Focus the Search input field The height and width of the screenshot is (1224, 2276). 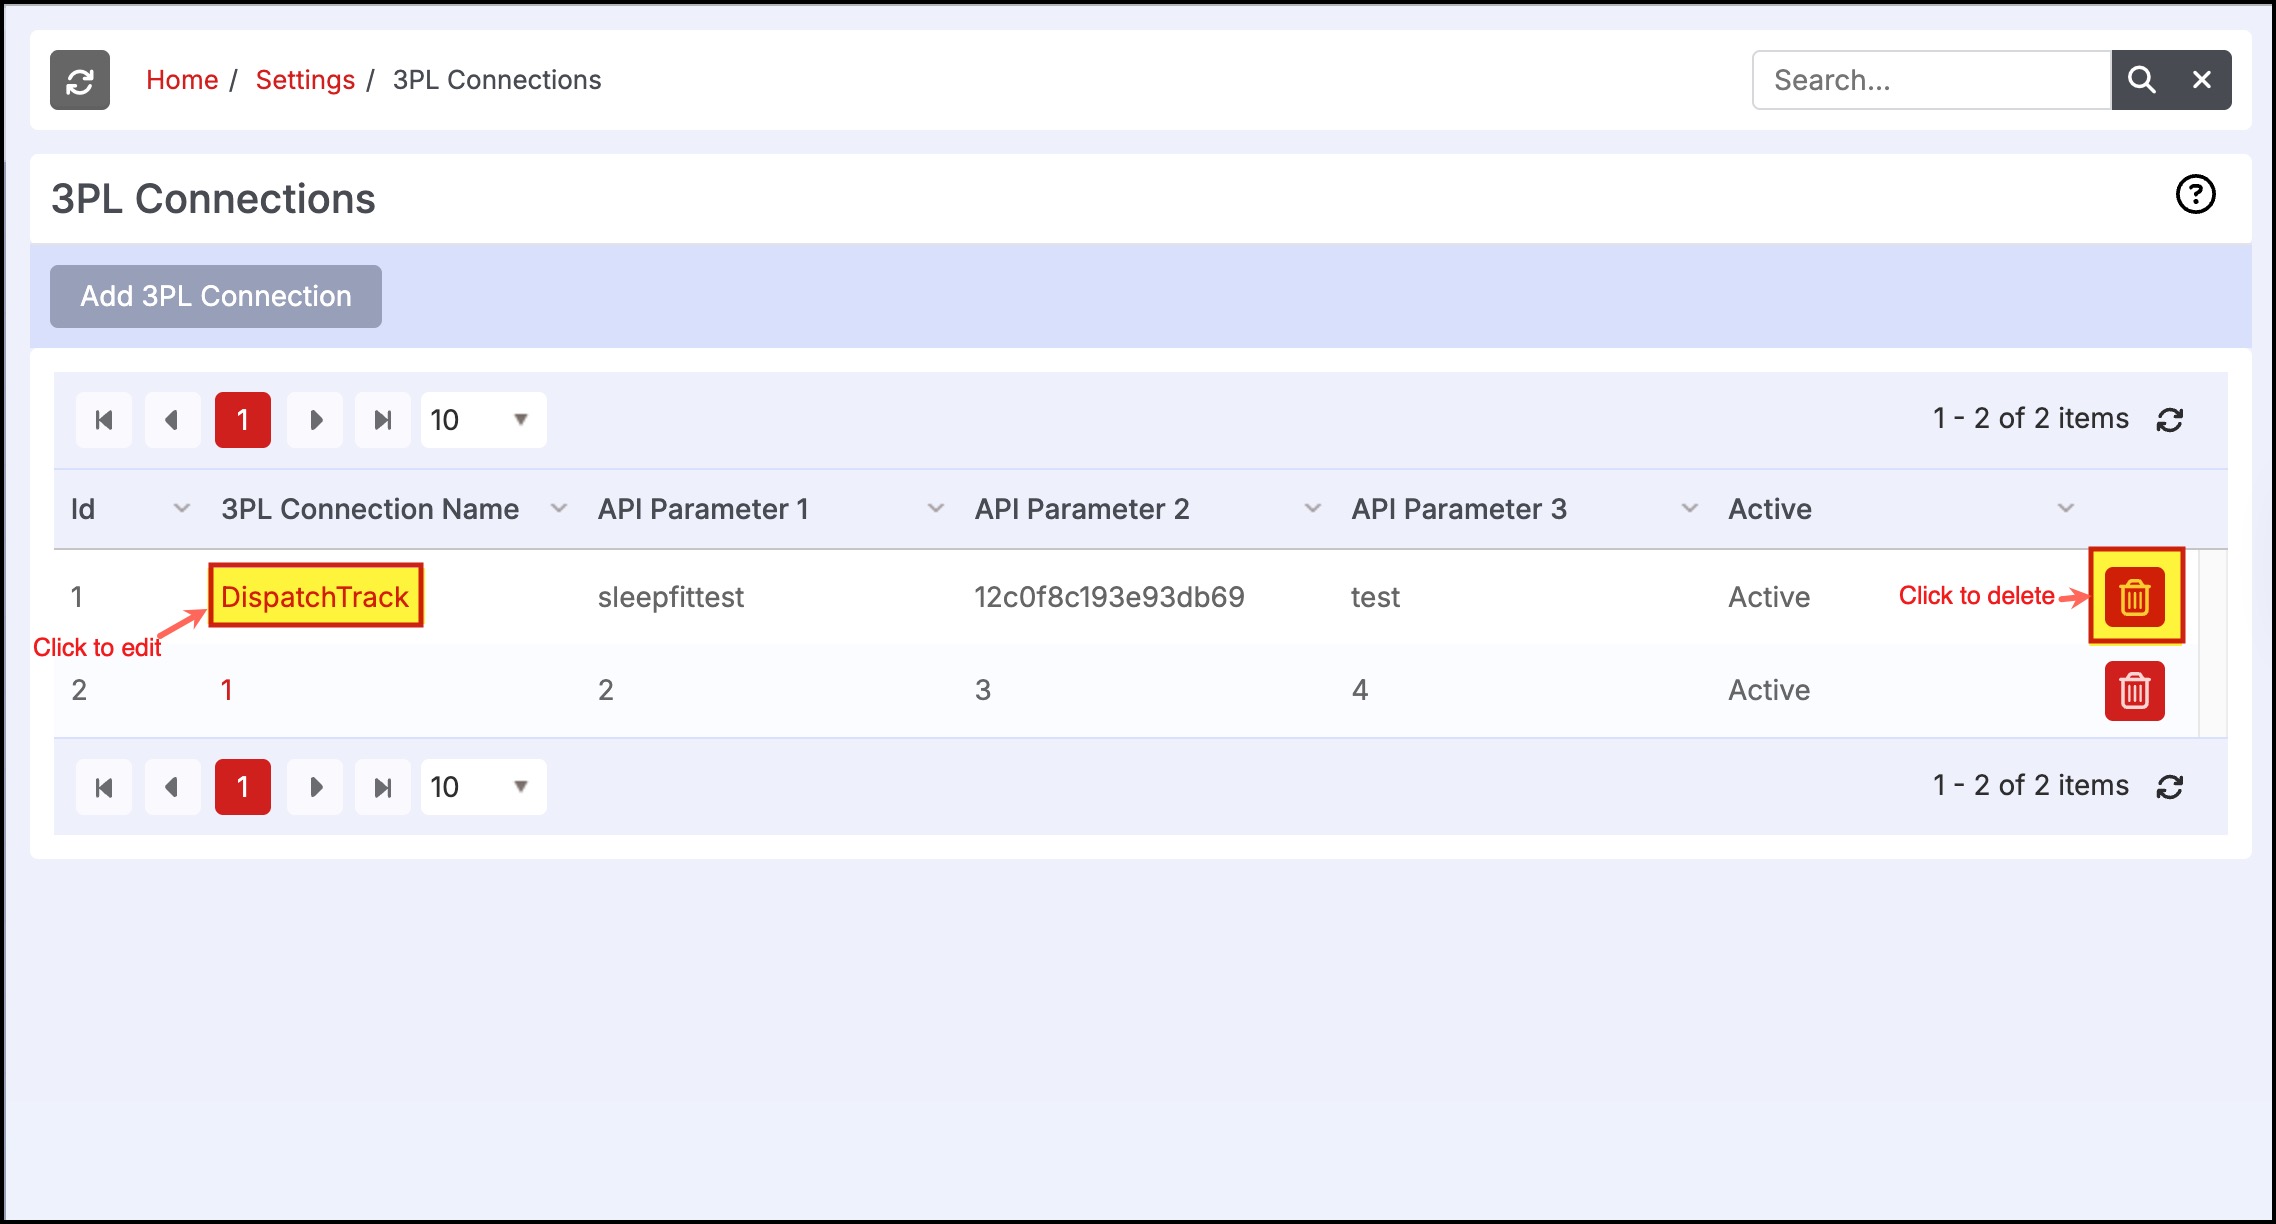1930,80
